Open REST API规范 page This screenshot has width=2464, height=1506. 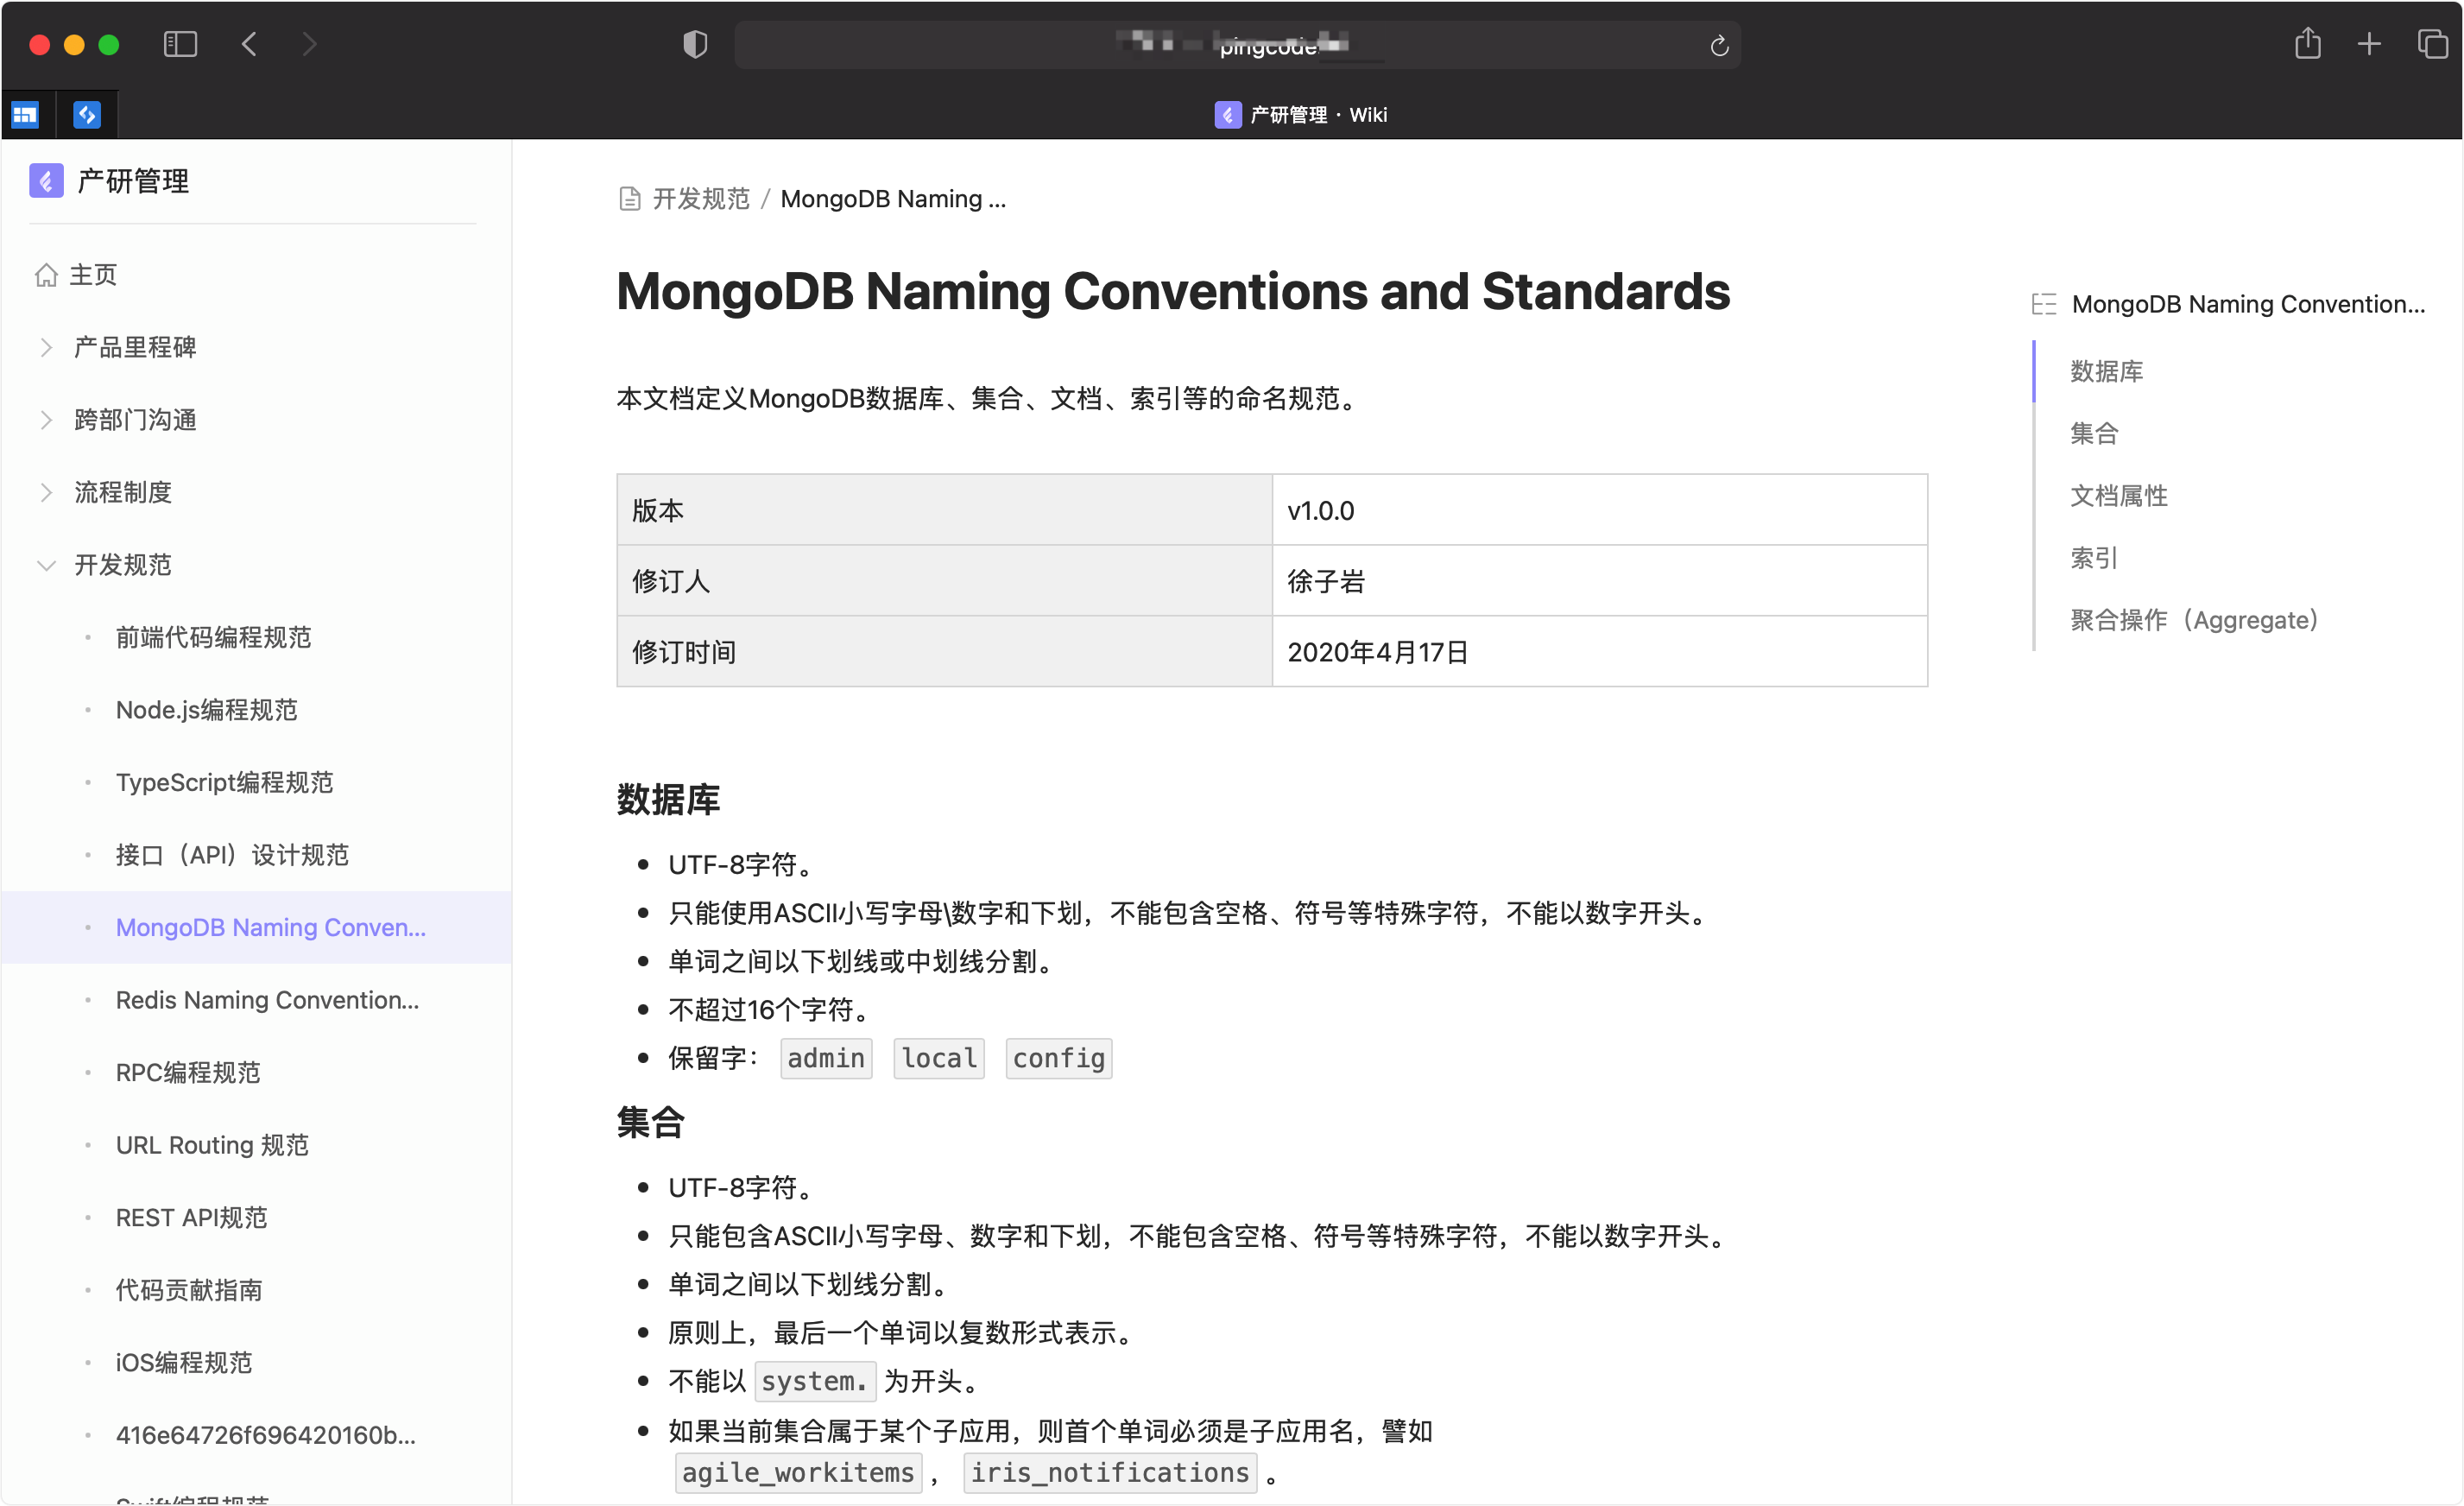click(191, 1217)
